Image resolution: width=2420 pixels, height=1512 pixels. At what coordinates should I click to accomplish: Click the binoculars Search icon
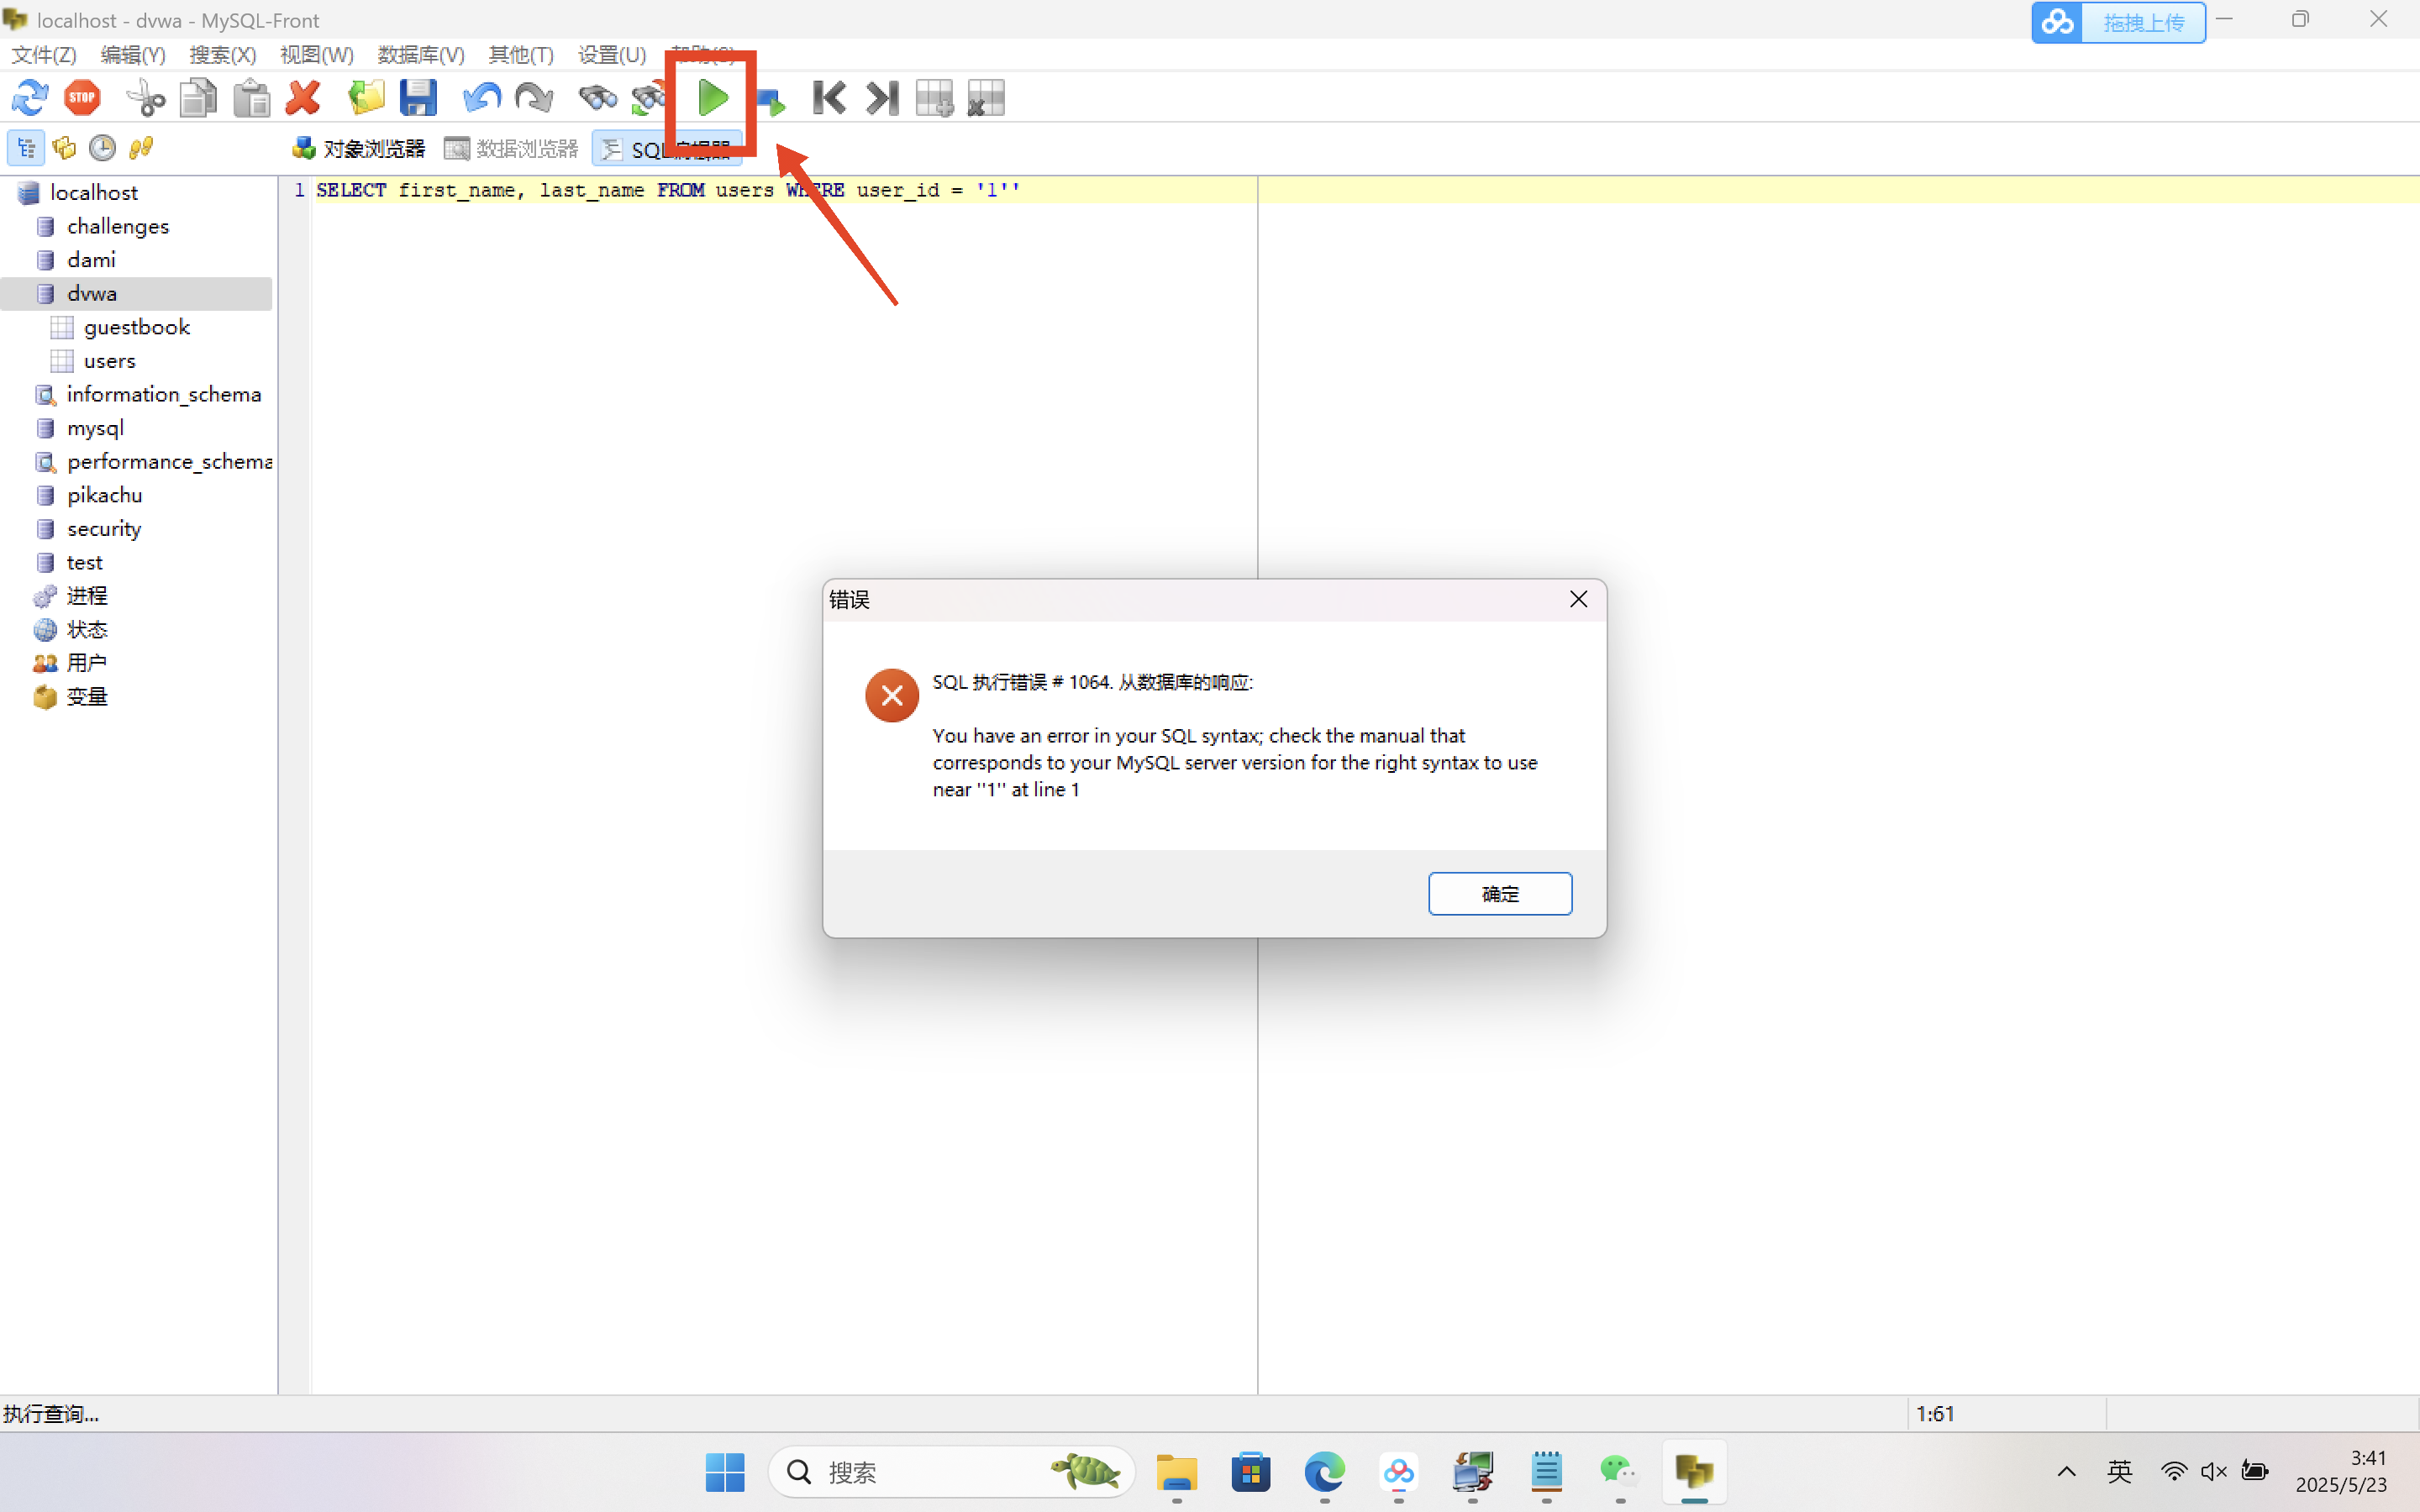[597, 98]
